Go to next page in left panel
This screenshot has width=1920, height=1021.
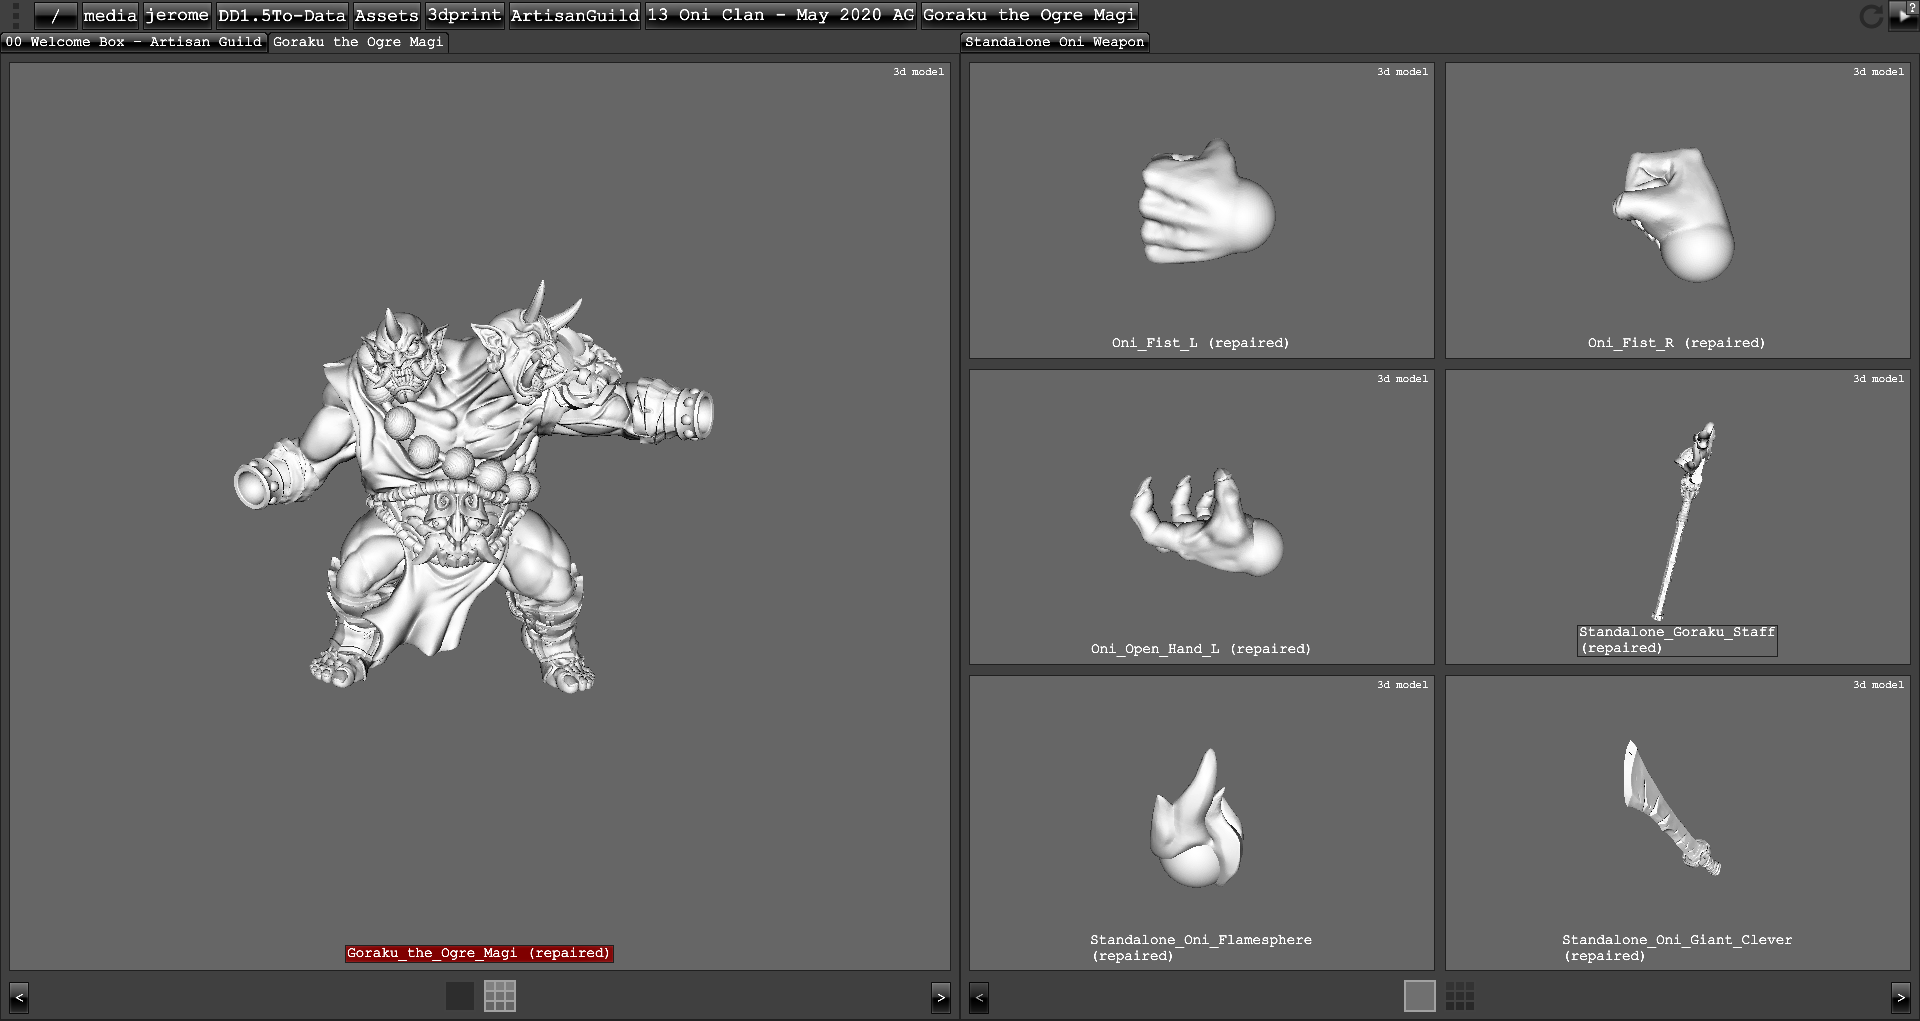(x=940, y=997)
